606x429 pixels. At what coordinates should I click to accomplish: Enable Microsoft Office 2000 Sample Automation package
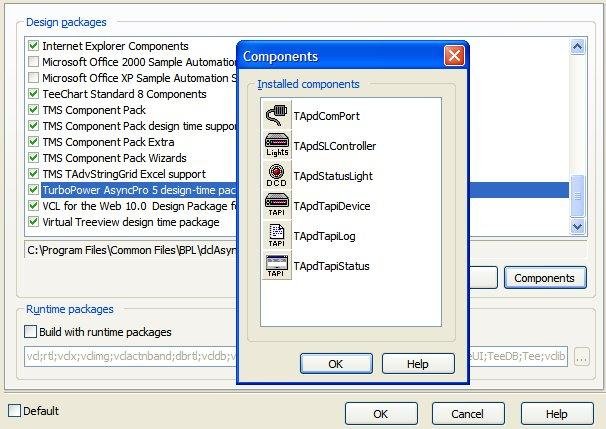click(x=34, y=61)
